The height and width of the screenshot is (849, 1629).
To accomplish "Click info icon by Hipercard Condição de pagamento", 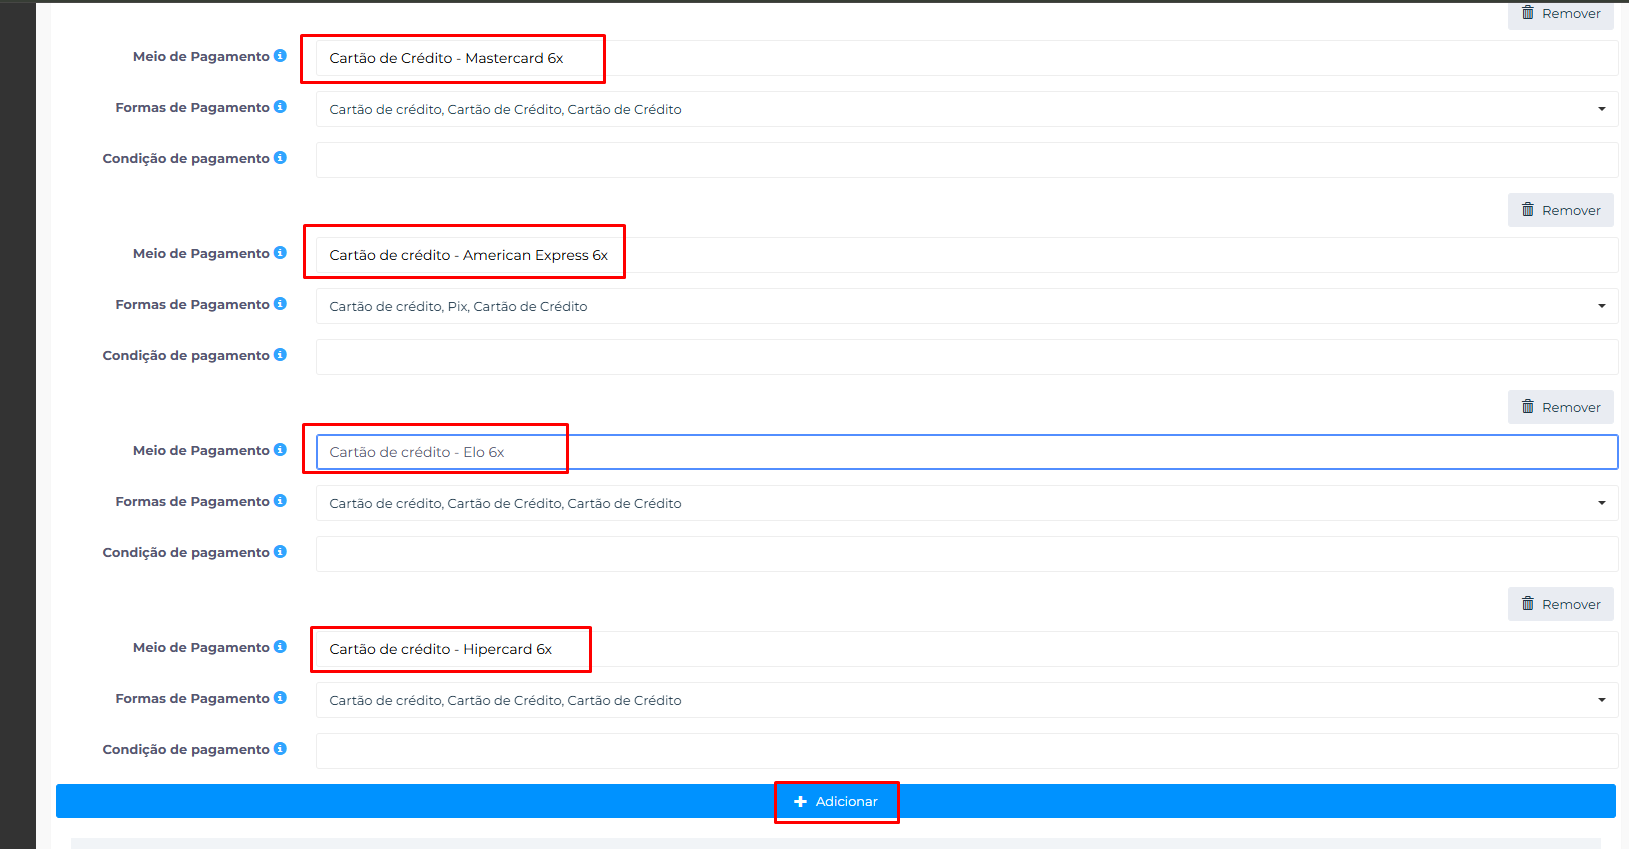I will [280, 749].
